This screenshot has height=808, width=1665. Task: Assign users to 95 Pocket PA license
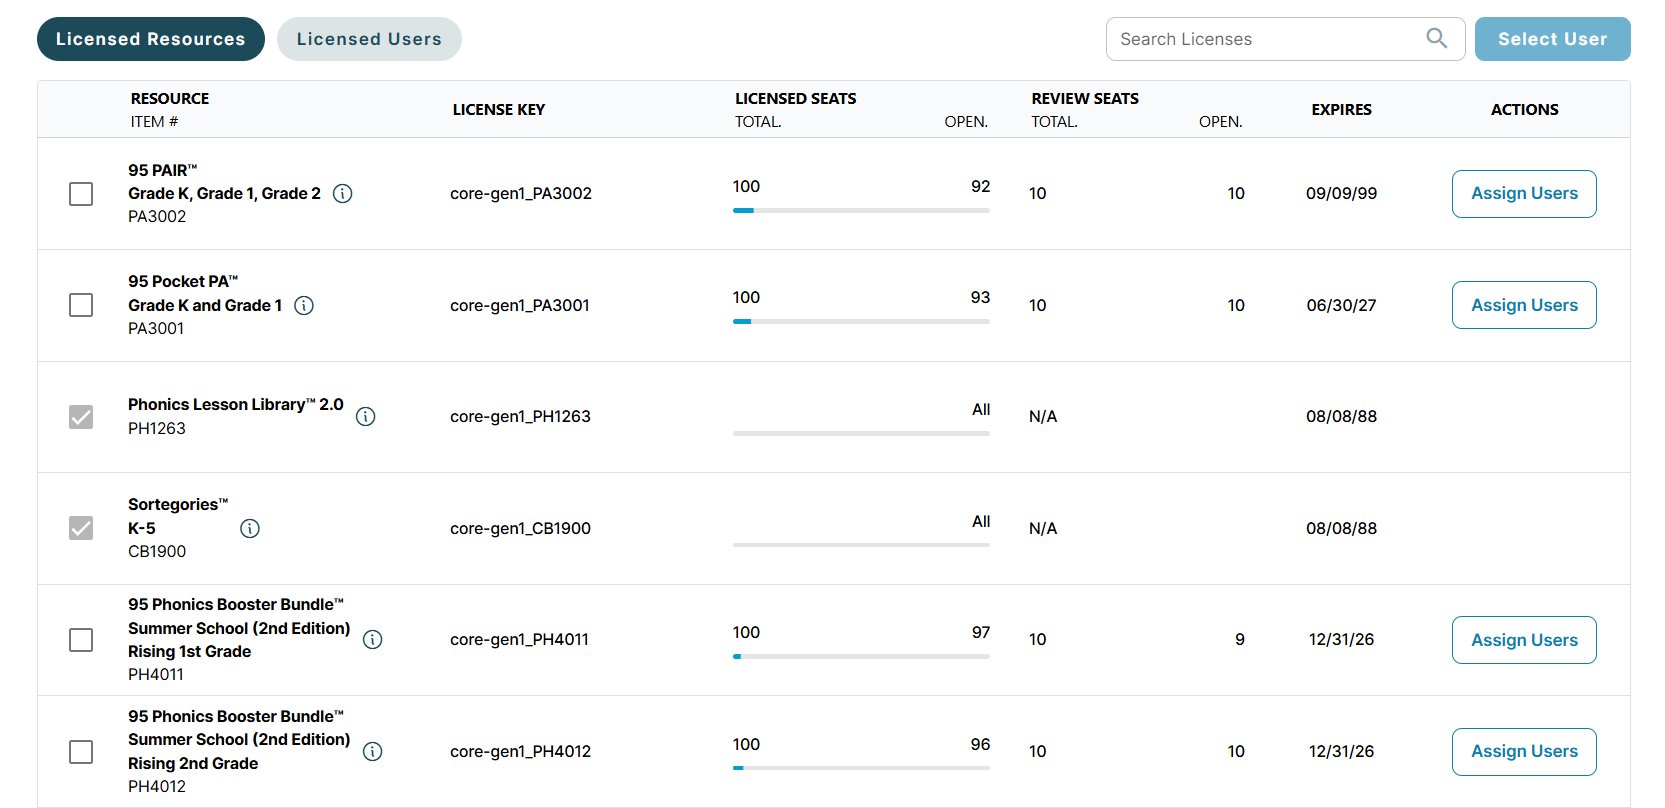click(x=1524, y=305)
